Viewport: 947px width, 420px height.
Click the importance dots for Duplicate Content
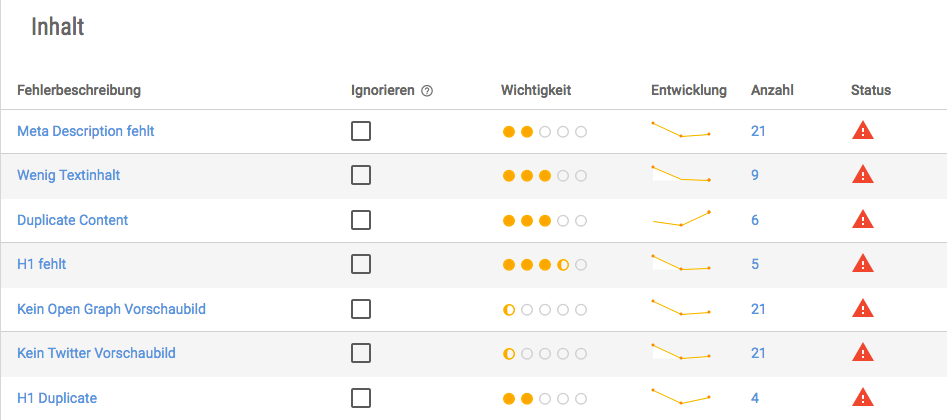(545, 221)
